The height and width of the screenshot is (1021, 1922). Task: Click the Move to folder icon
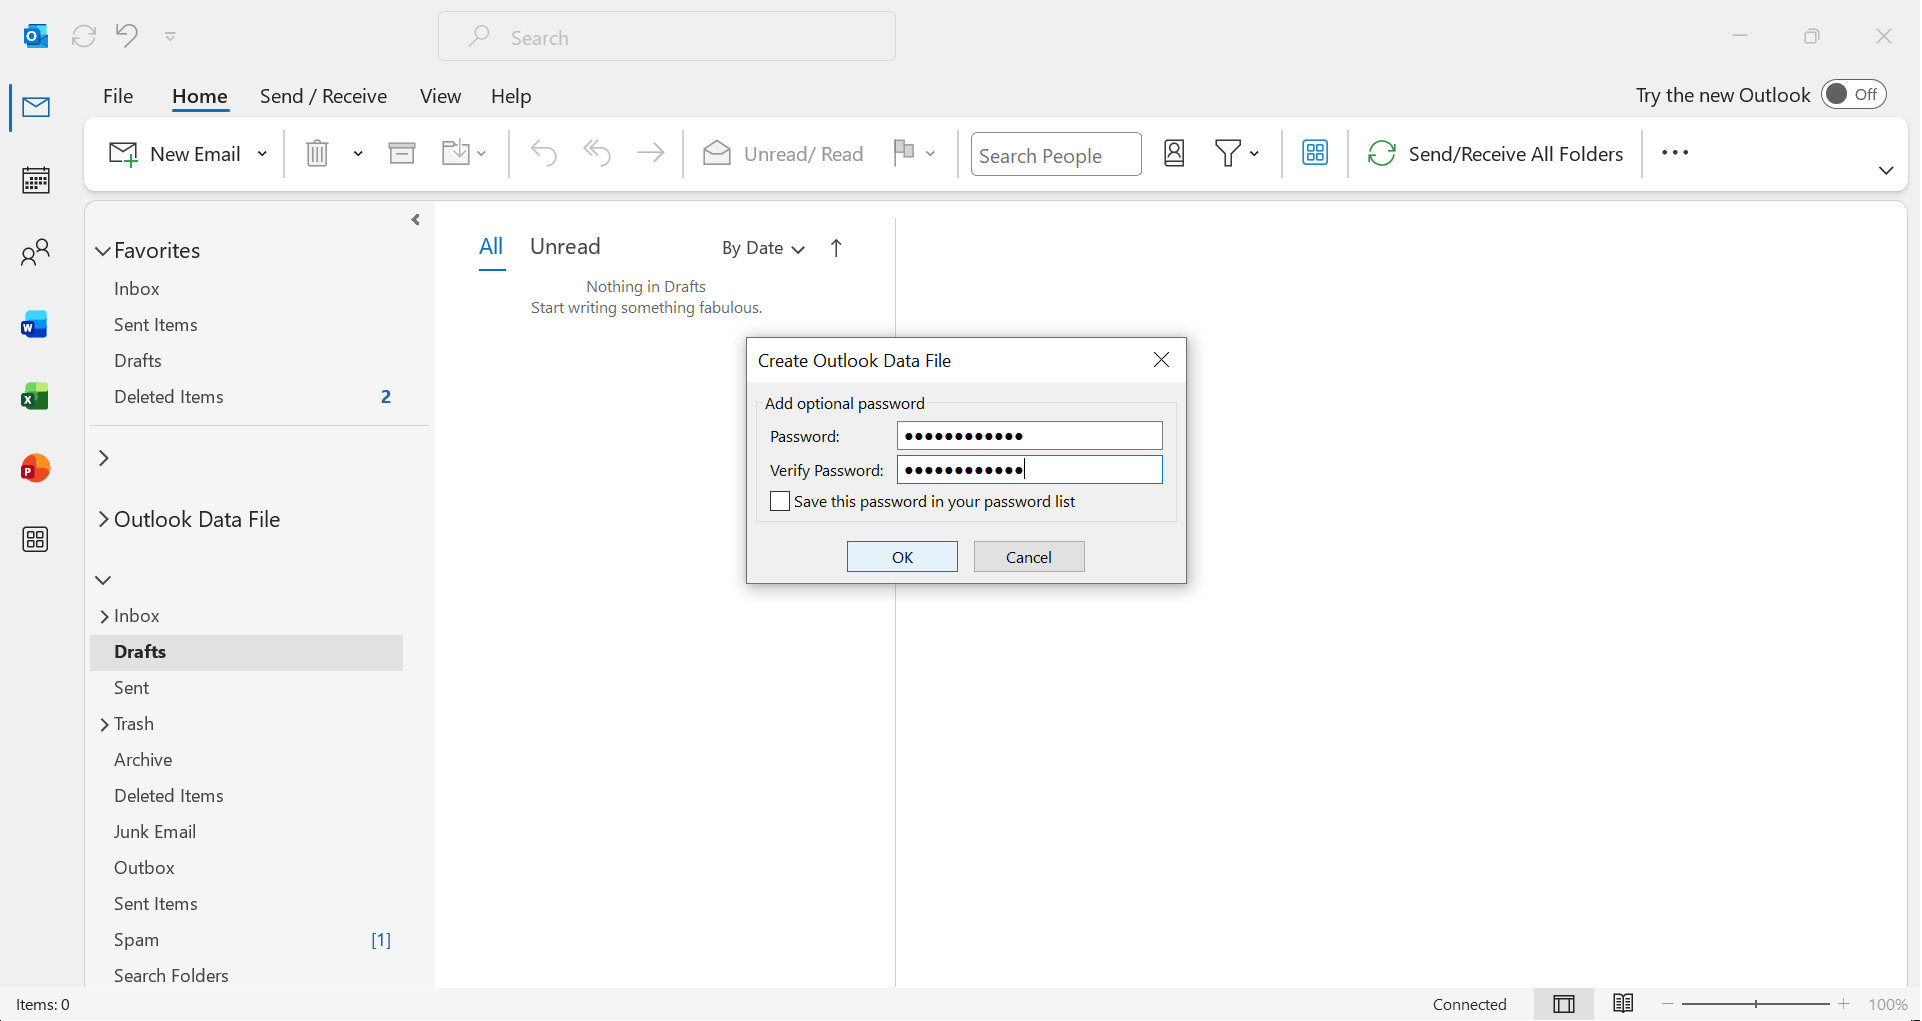(x=456, y=153)
